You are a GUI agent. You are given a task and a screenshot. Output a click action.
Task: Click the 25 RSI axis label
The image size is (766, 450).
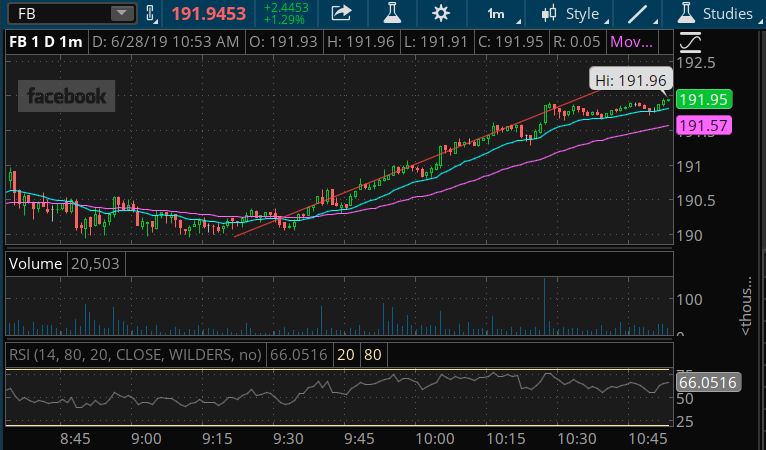pos(685,421)
